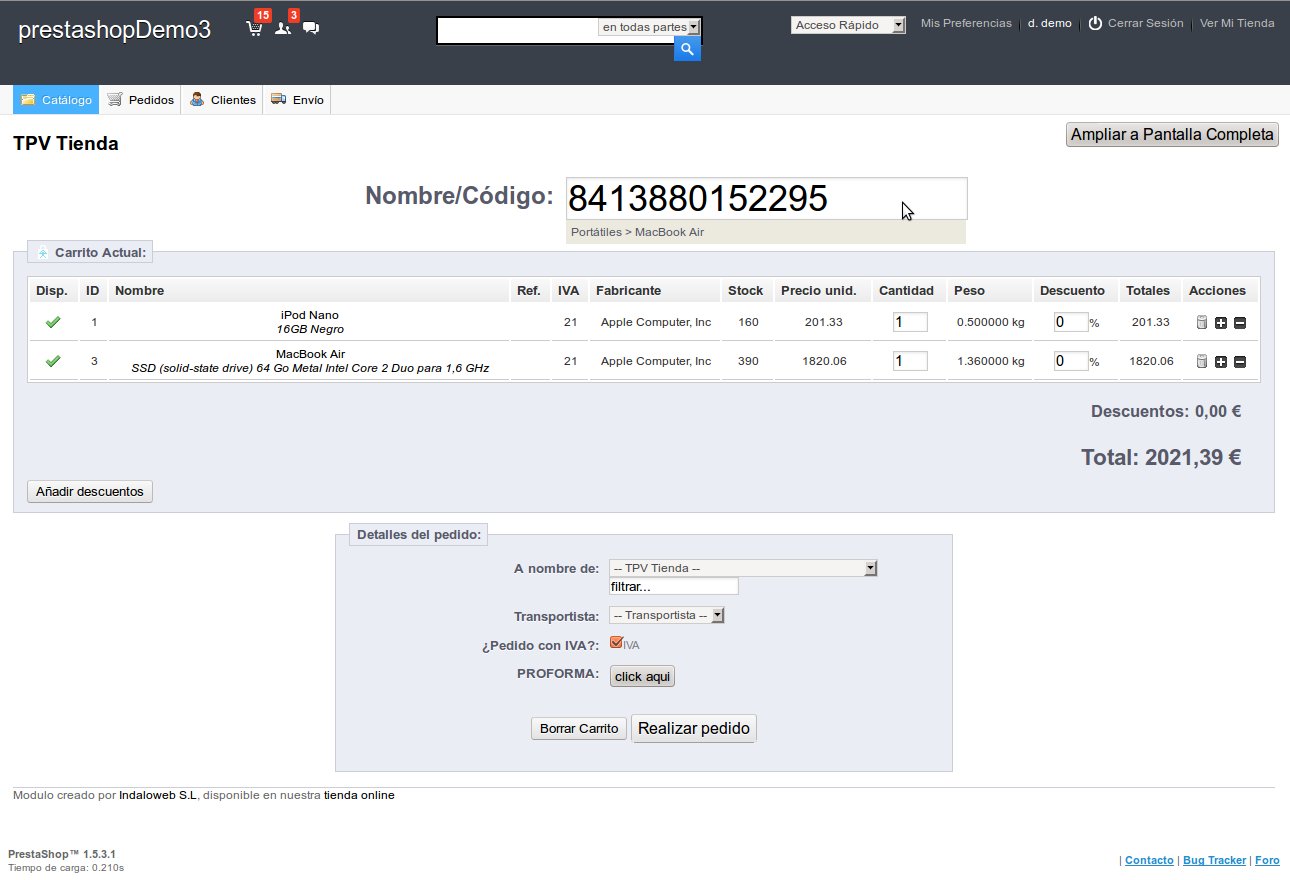
Task: Open the 'en todas partes' search scope dropdown
Action: (x=650, y=27)
